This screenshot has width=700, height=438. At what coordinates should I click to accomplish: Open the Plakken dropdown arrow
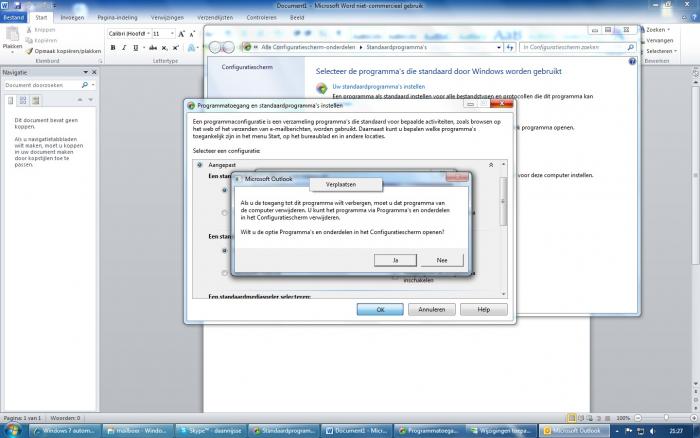point(12,50)
